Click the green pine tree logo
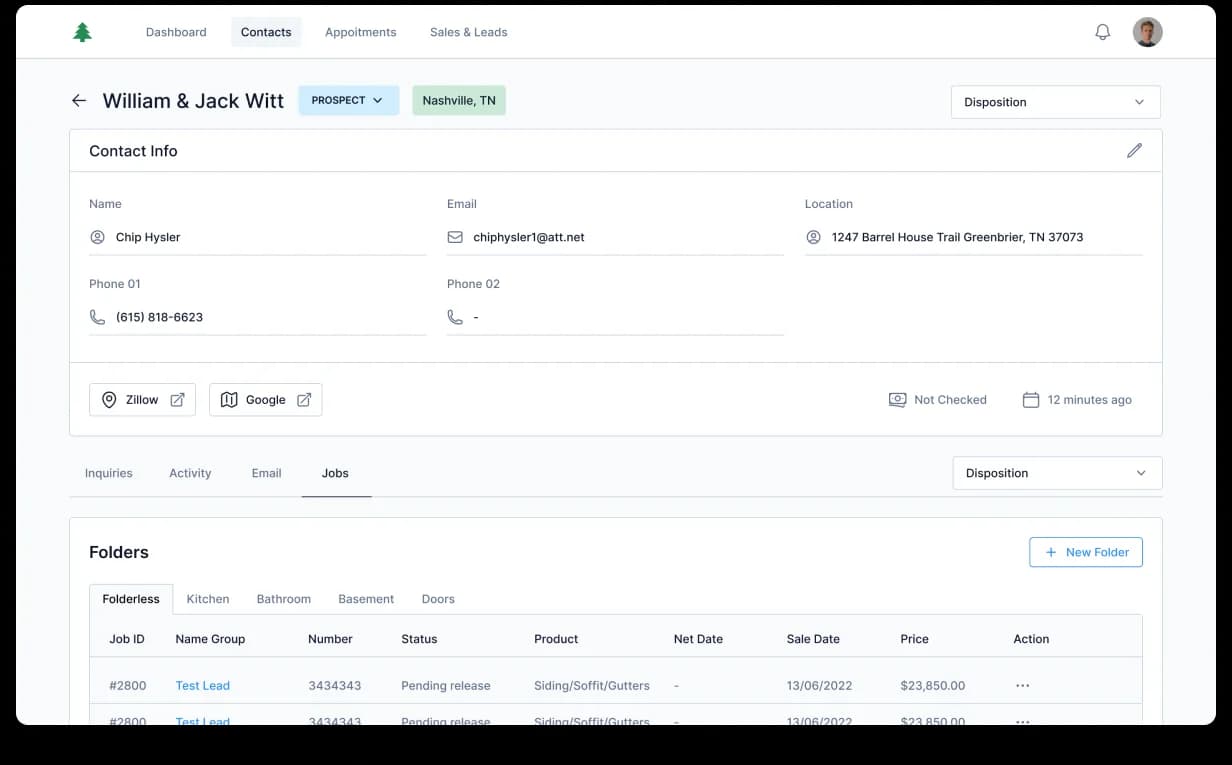The image size is (1232, 765). (x=82, y=32)
